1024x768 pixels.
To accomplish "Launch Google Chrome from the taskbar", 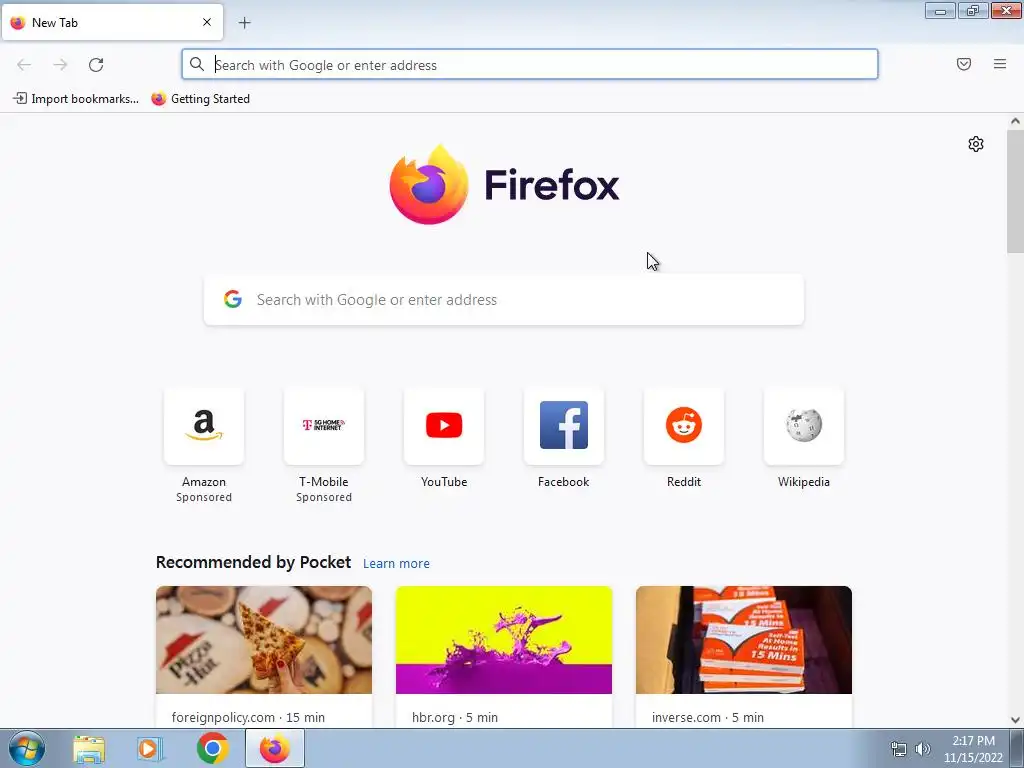I will click(212, 748).
